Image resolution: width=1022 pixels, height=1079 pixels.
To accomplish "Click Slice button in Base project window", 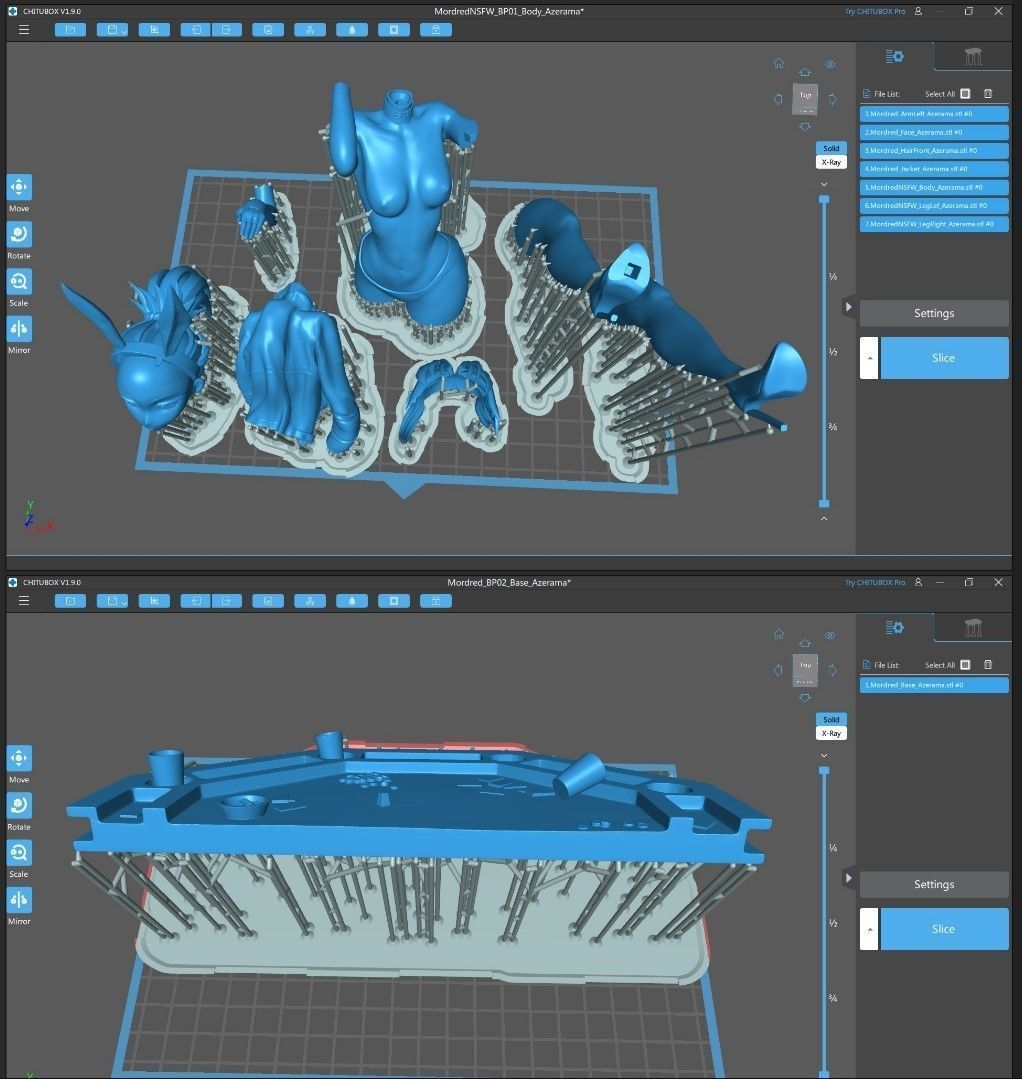I will (944, 929).
